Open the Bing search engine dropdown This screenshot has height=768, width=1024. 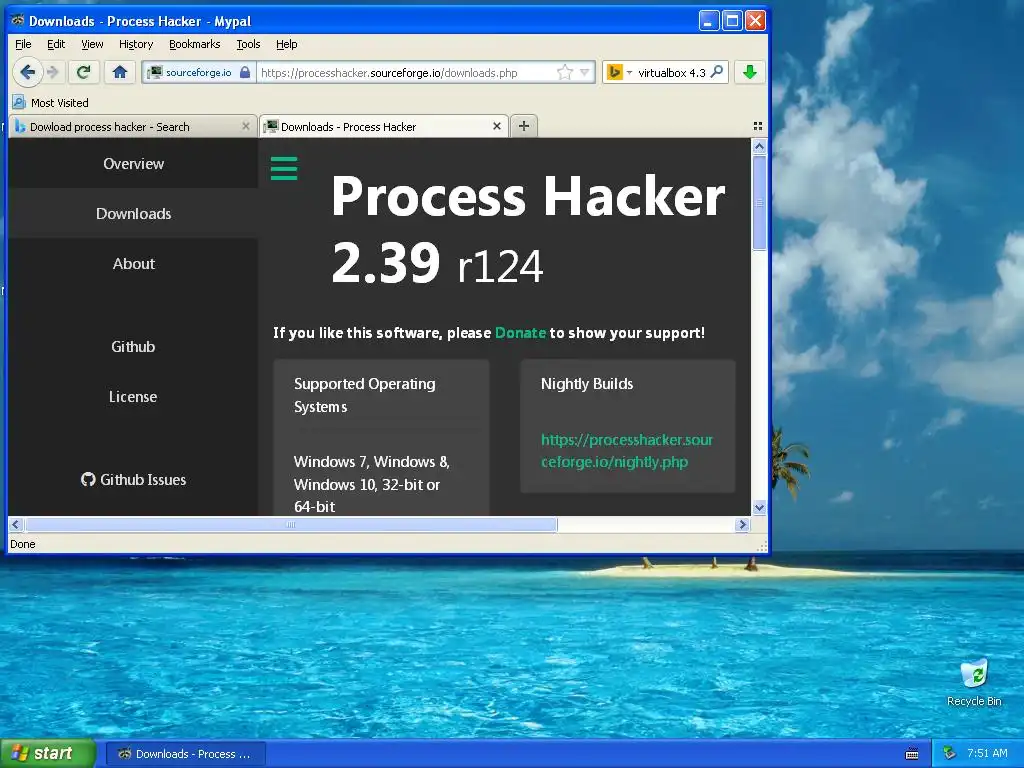click(x=619, y=72)
